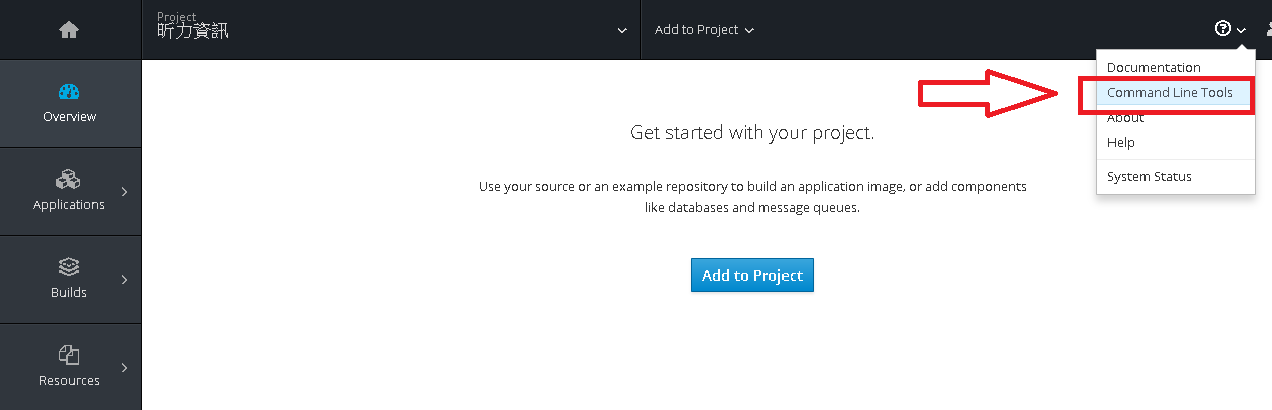Click the blue Add to Project button
This screenshot has height=410, width=1272.
(752, 275)
